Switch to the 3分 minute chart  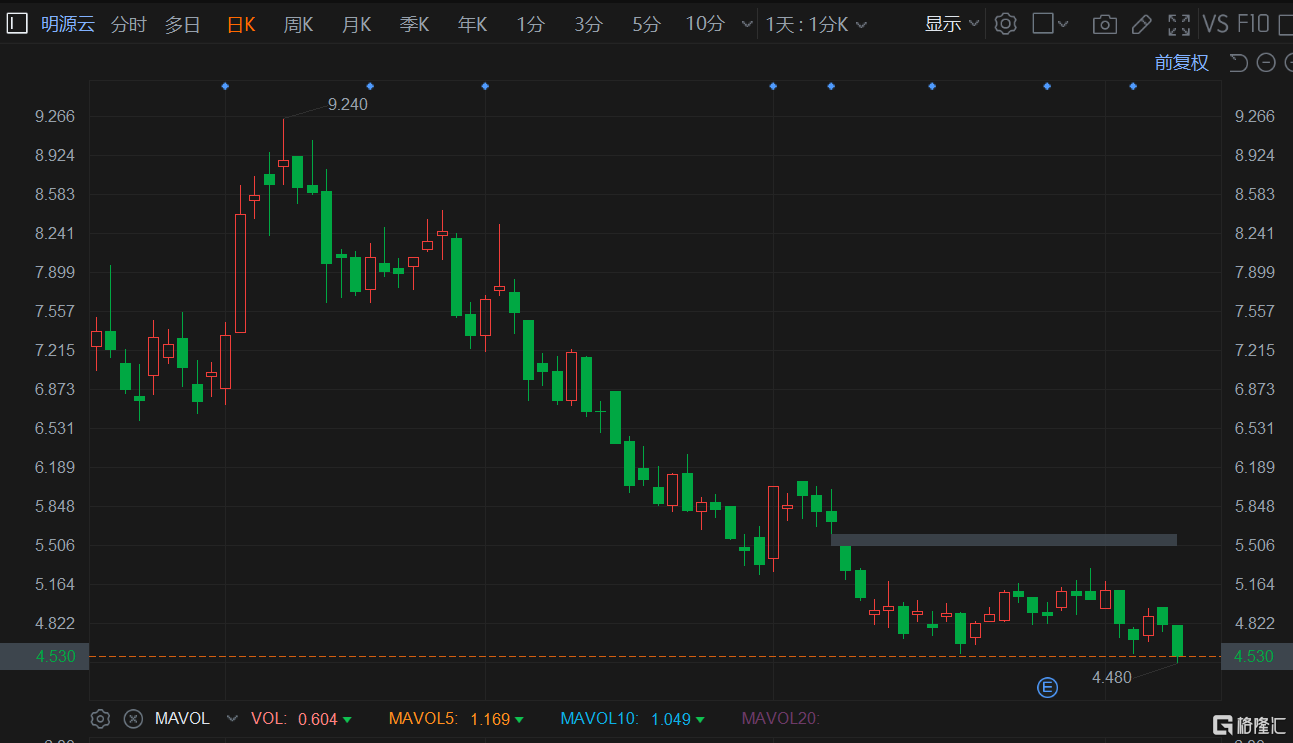[x=589, y=24]
